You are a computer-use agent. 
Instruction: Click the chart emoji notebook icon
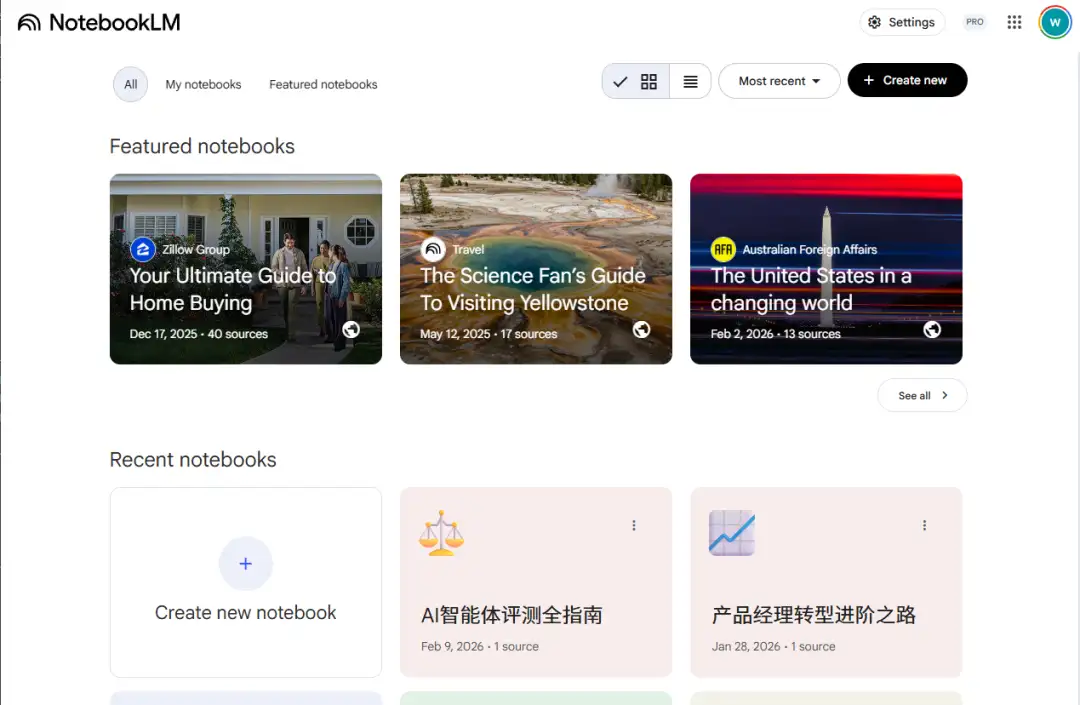point(732,533)
